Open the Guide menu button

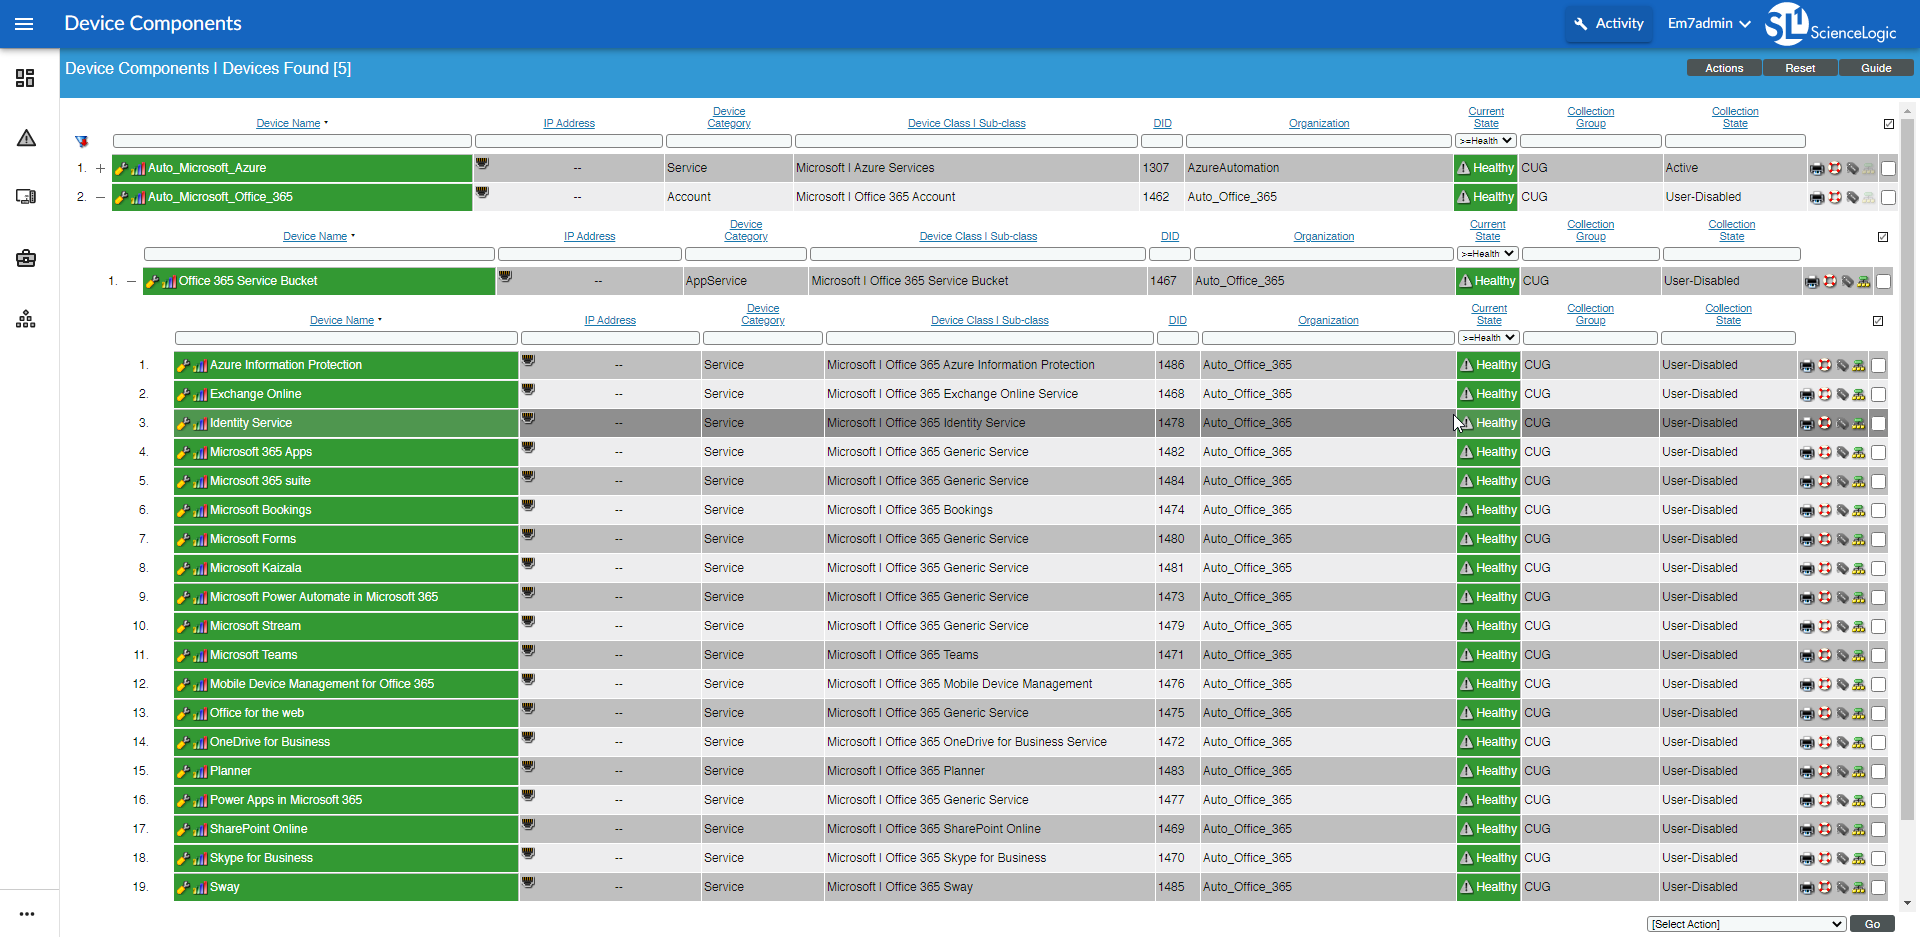tap(1876, 68)
